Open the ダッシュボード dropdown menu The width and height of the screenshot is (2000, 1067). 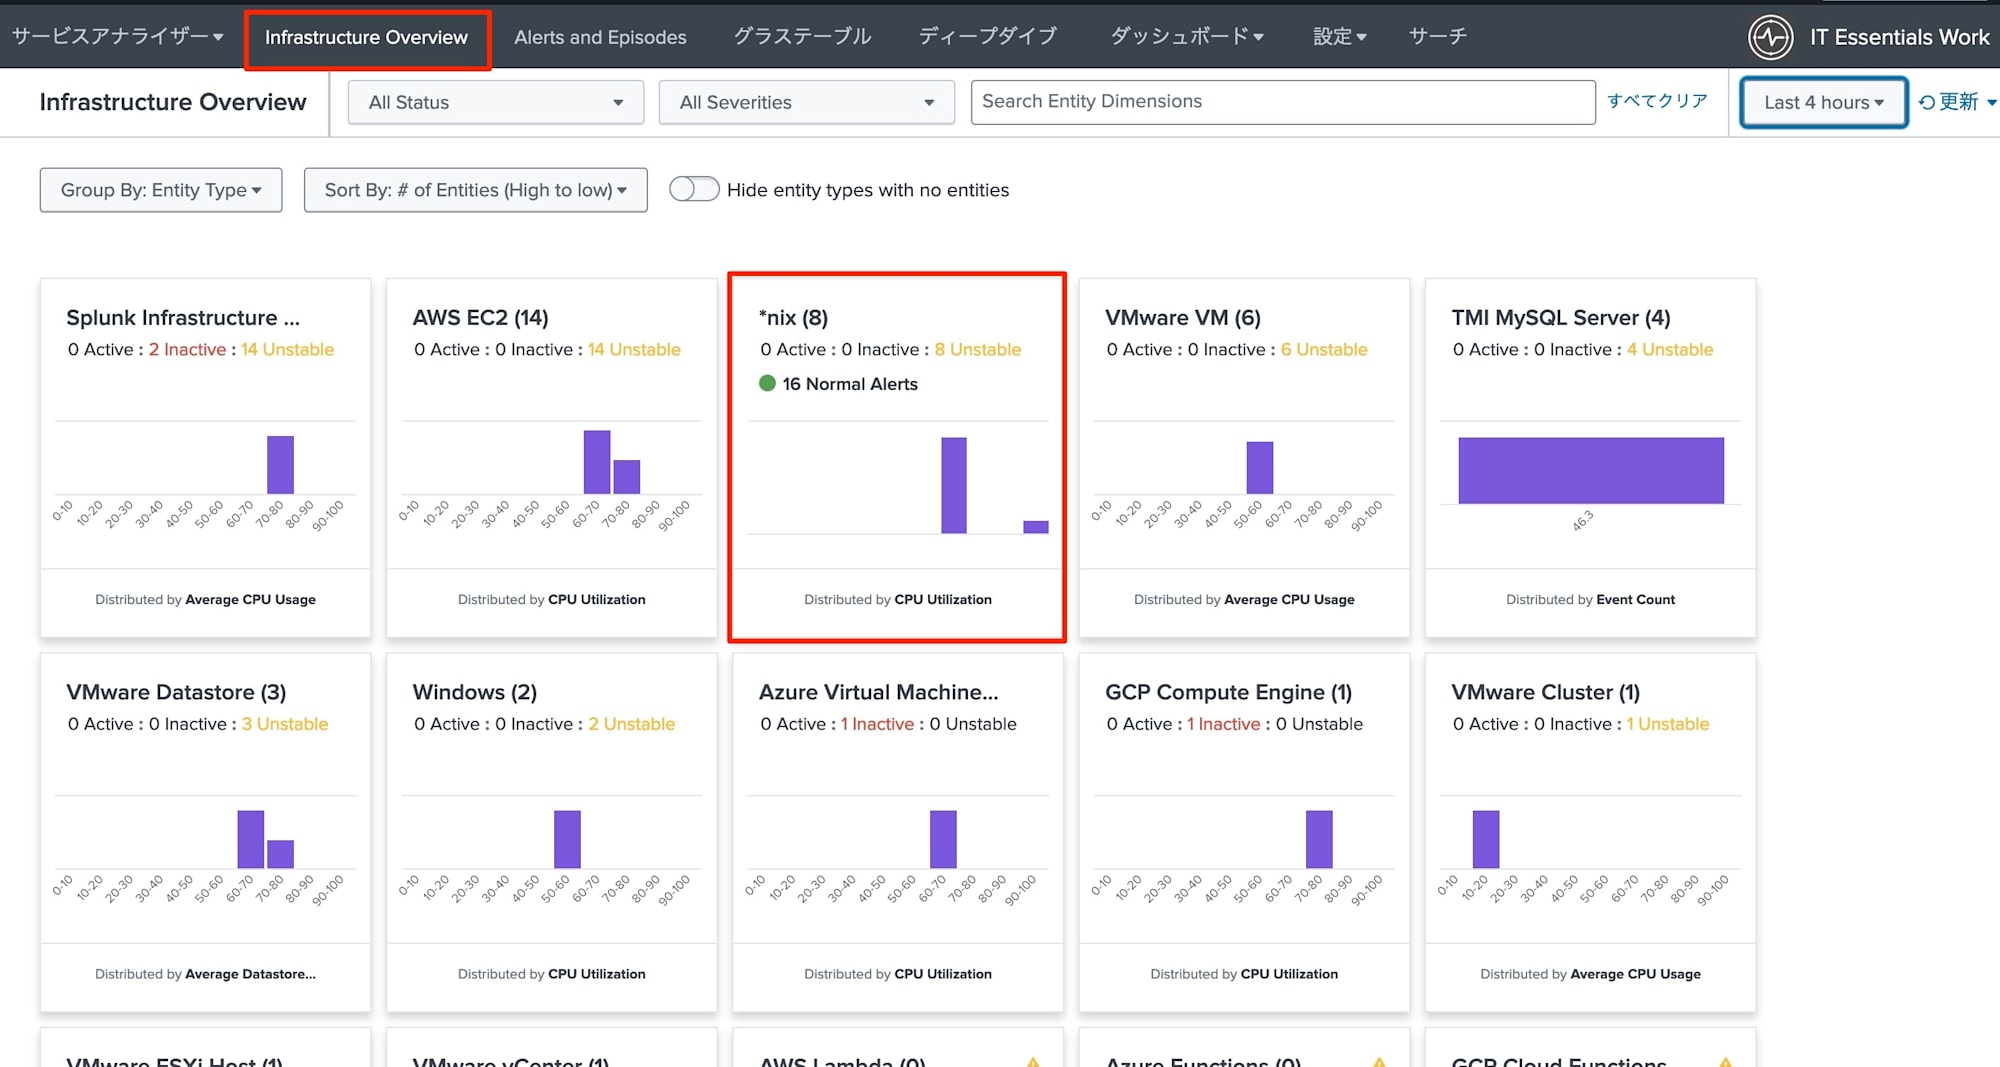pos(1187,36)
